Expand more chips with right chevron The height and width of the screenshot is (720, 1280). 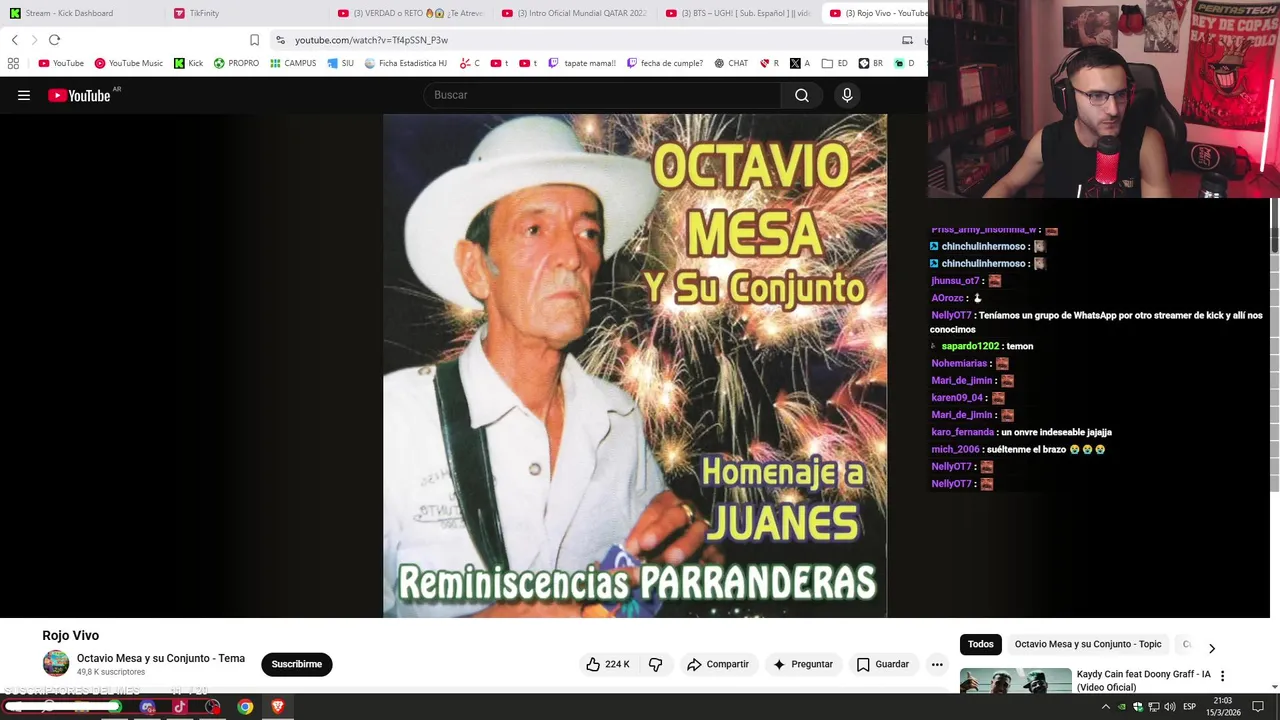pos(1211,648)
